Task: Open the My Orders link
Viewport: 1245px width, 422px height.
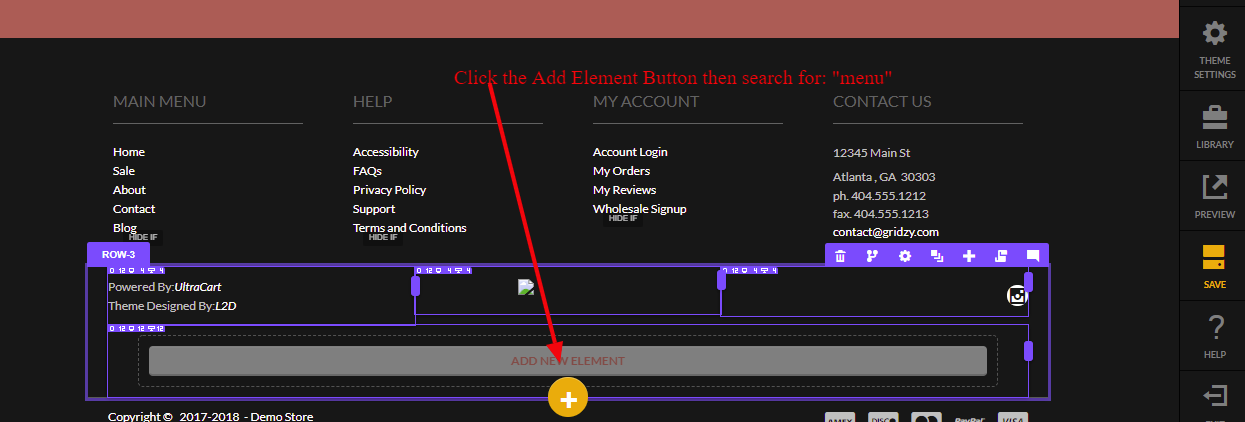Action: click(x=621, y=171)
